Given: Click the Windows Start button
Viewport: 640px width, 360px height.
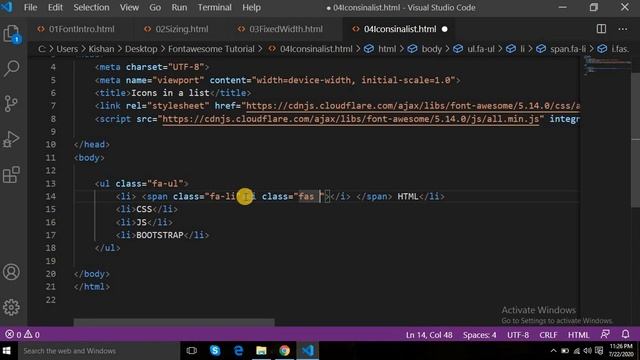Looking at the screenshot, I should pos(7,351).
